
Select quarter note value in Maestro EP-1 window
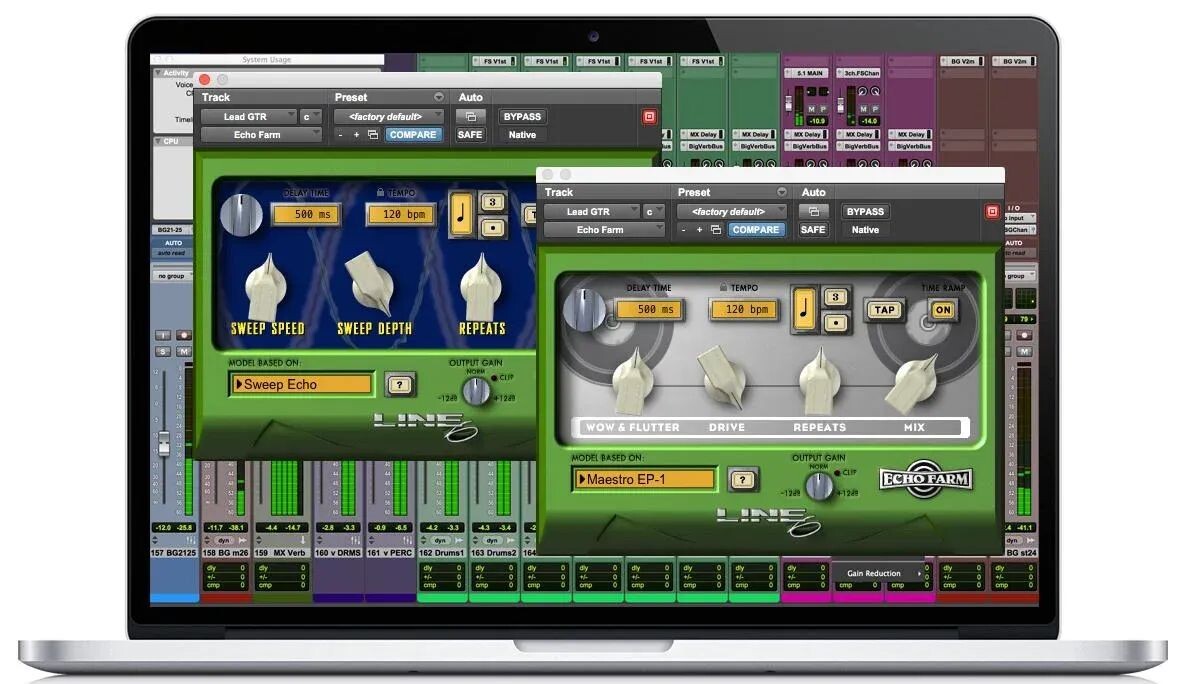pos(804,309)
